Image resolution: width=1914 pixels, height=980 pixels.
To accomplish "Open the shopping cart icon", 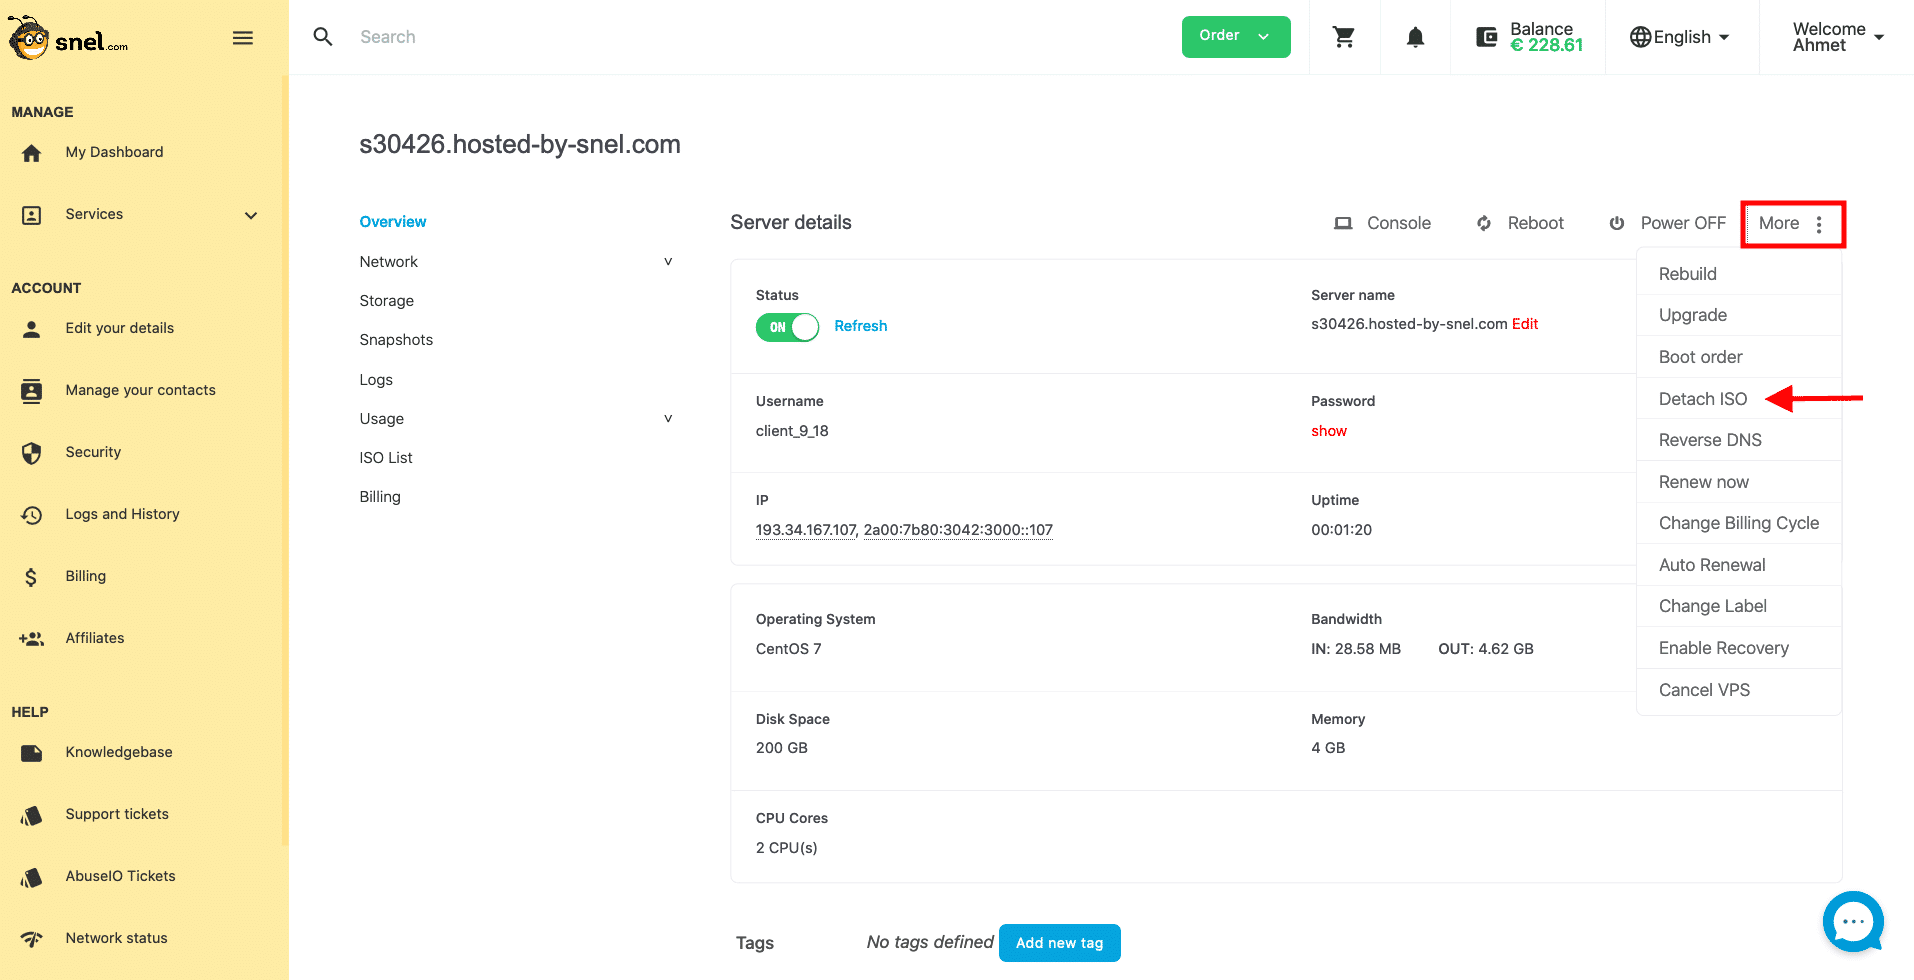I will (1344, 37).
